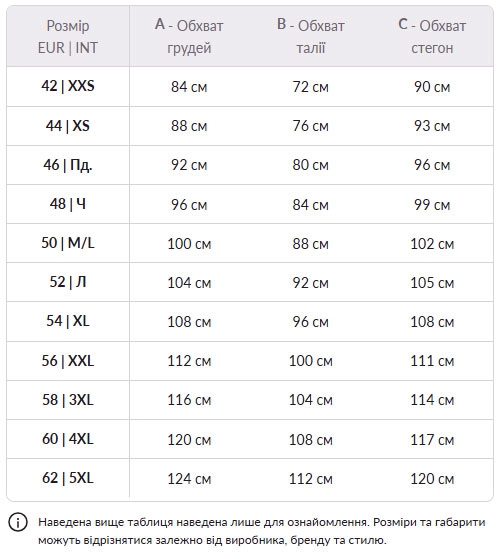Select the 44 | XS size row
This screenshot has width=502, height=559.
[x=250, y=126]
